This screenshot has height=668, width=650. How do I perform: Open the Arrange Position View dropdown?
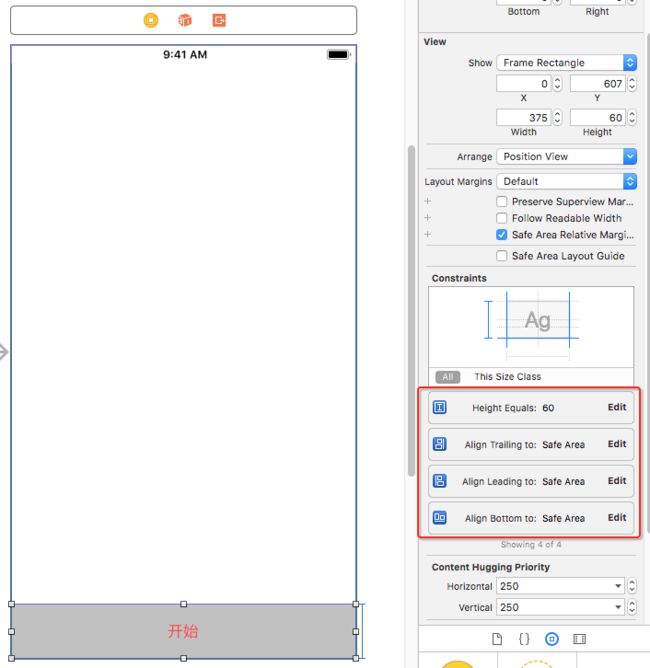567,156
